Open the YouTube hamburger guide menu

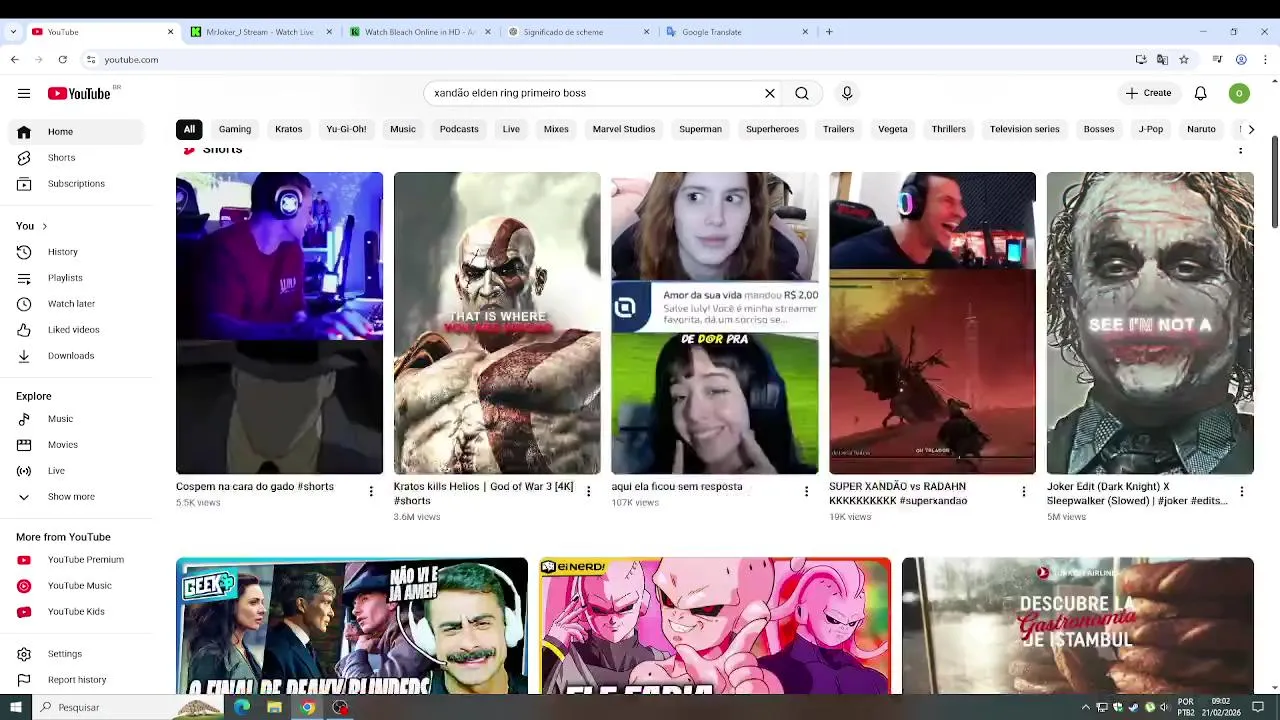tap(24, 93)
